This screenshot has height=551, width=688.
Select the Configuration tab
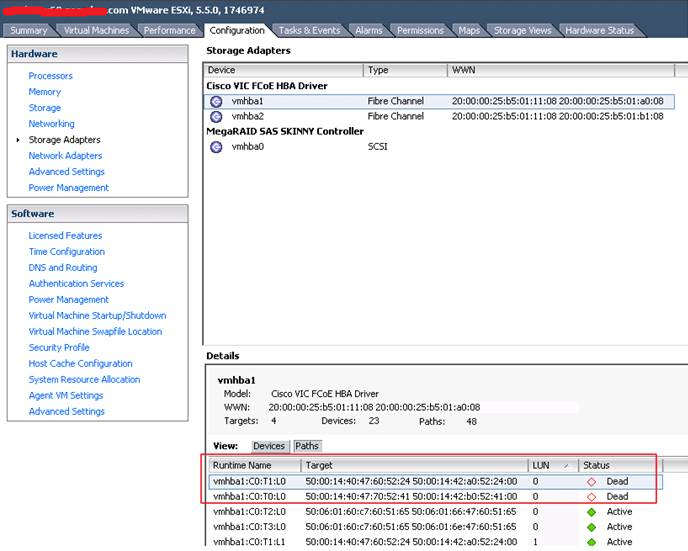[x=237, y=30]
